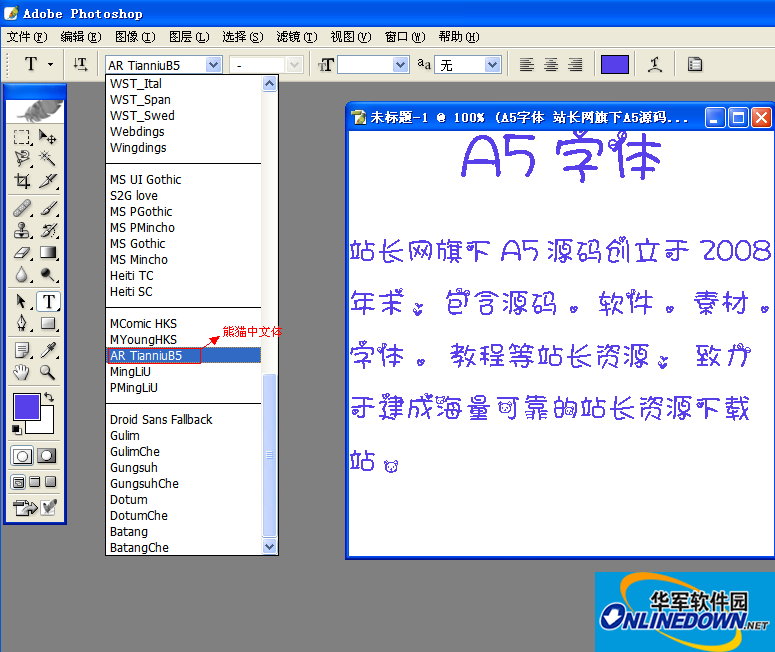The image size is (775, 652).
Task: Reset default foreground and background colors
Action: 17,430
